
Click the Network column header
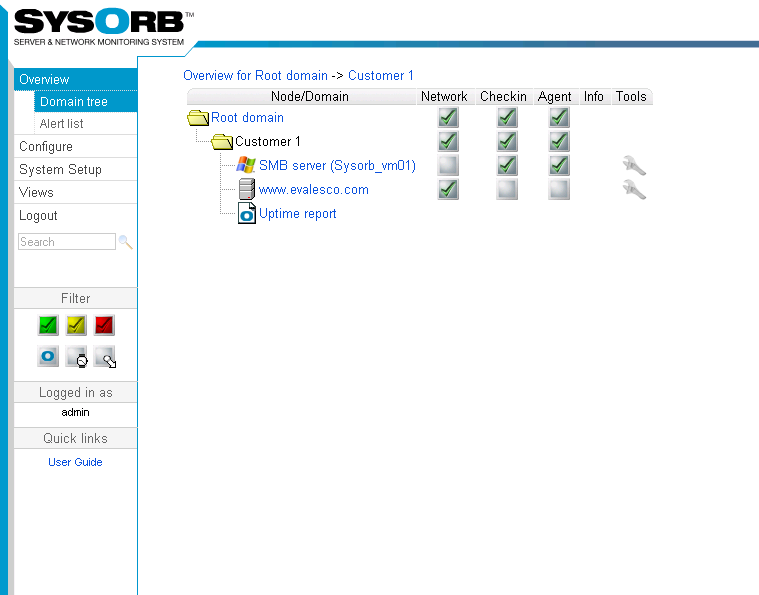pyautogui.click(x=444, y=96)
